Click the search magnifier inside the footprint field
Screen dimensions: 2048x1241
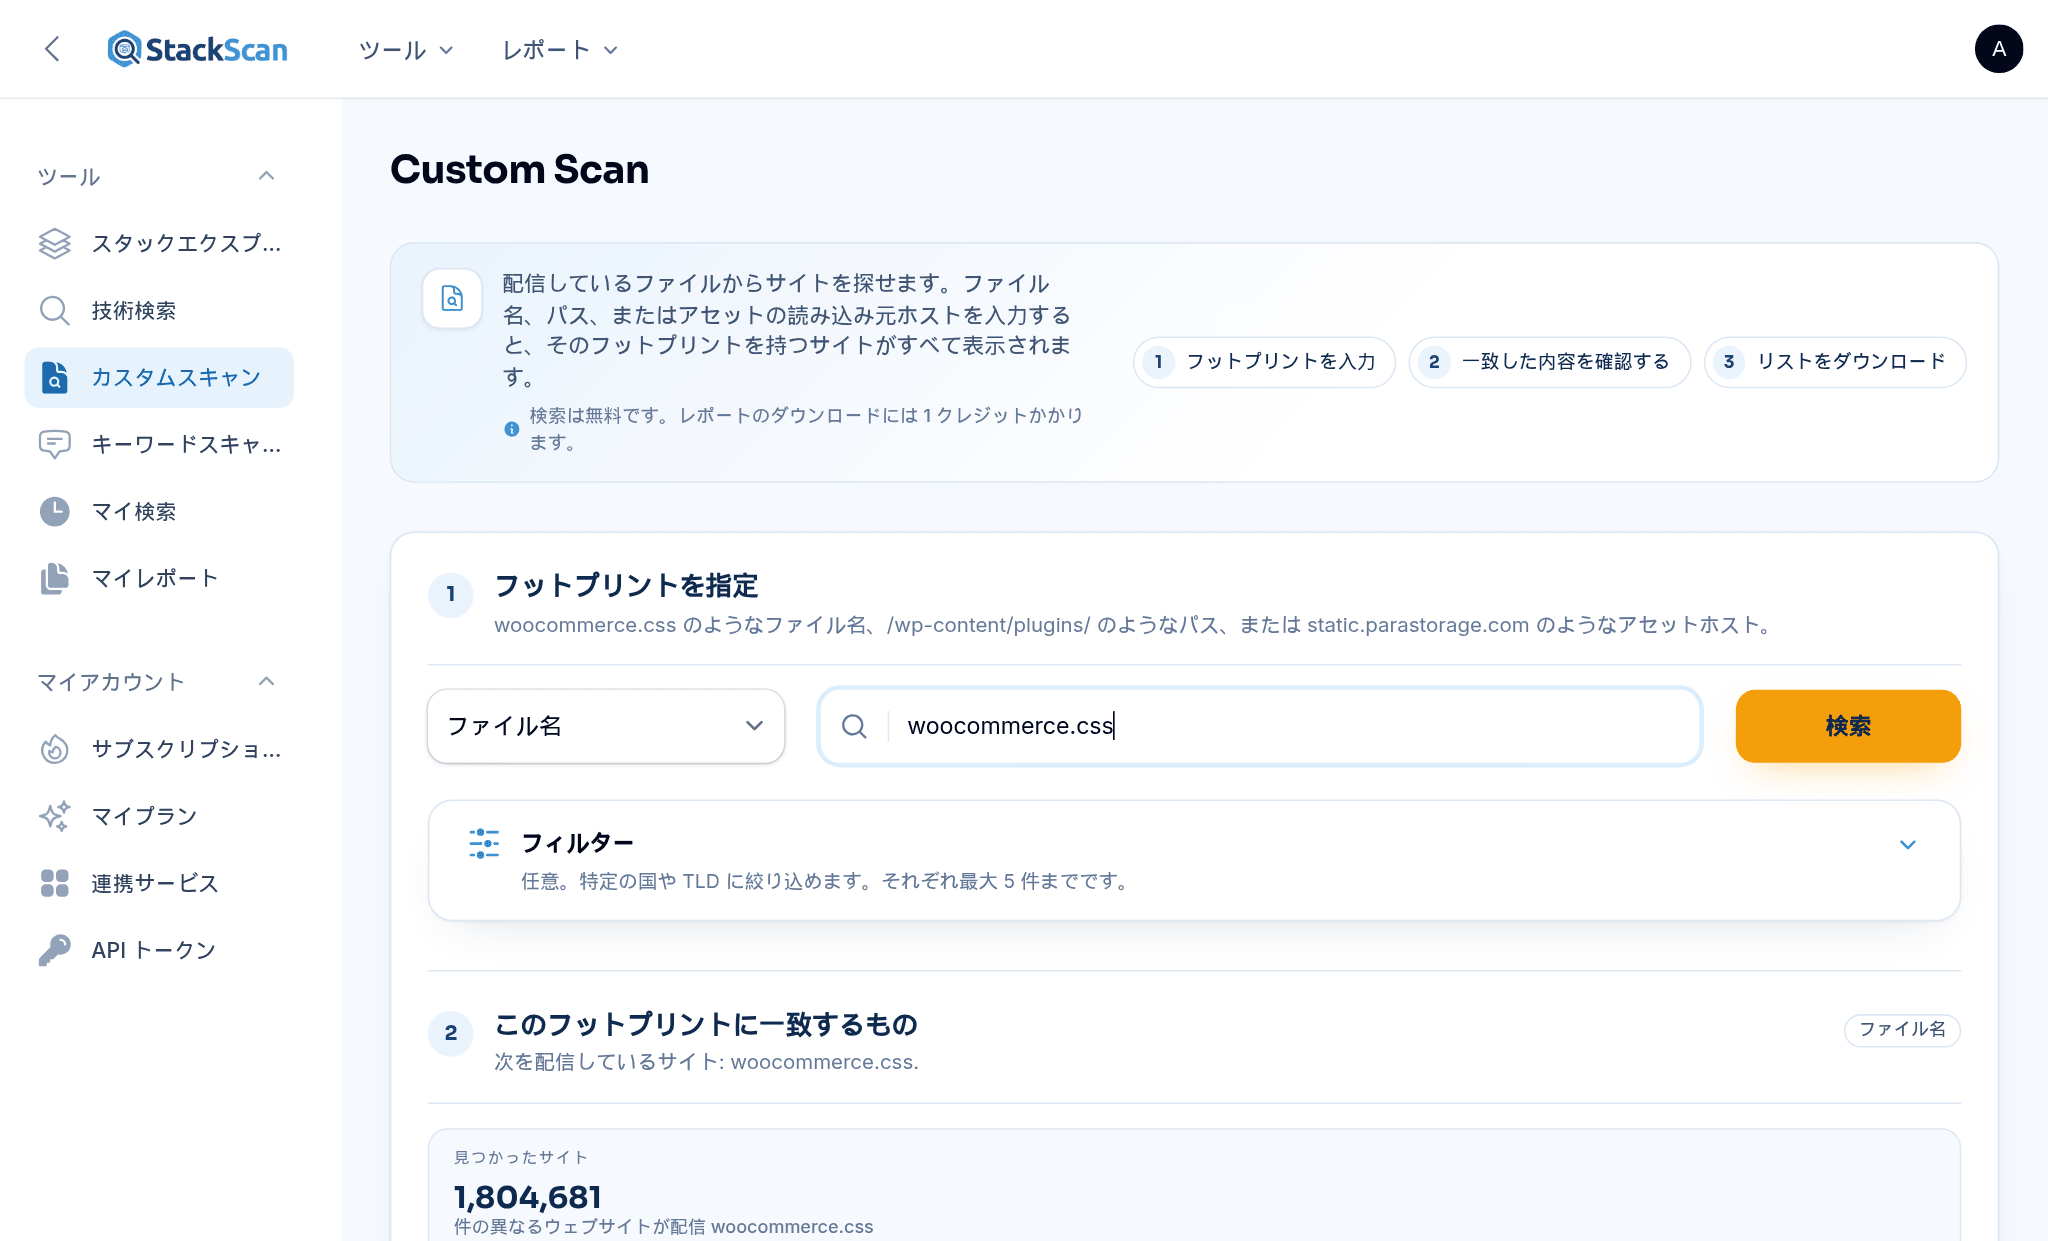854,726
